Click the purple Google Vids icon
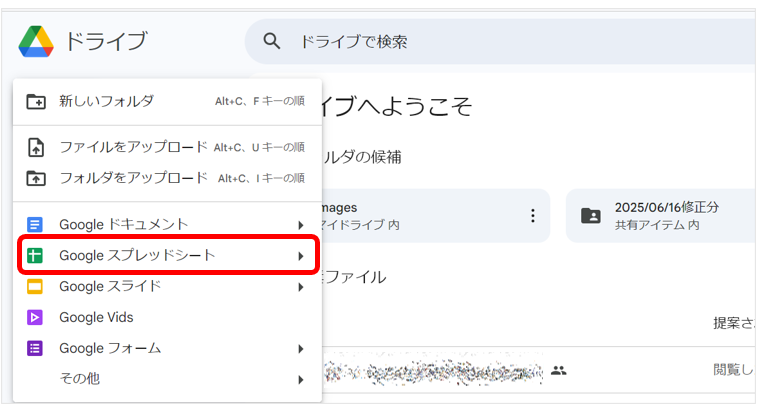Image resolution: width=760 pixels, height=410 pixels. point(35,317)
